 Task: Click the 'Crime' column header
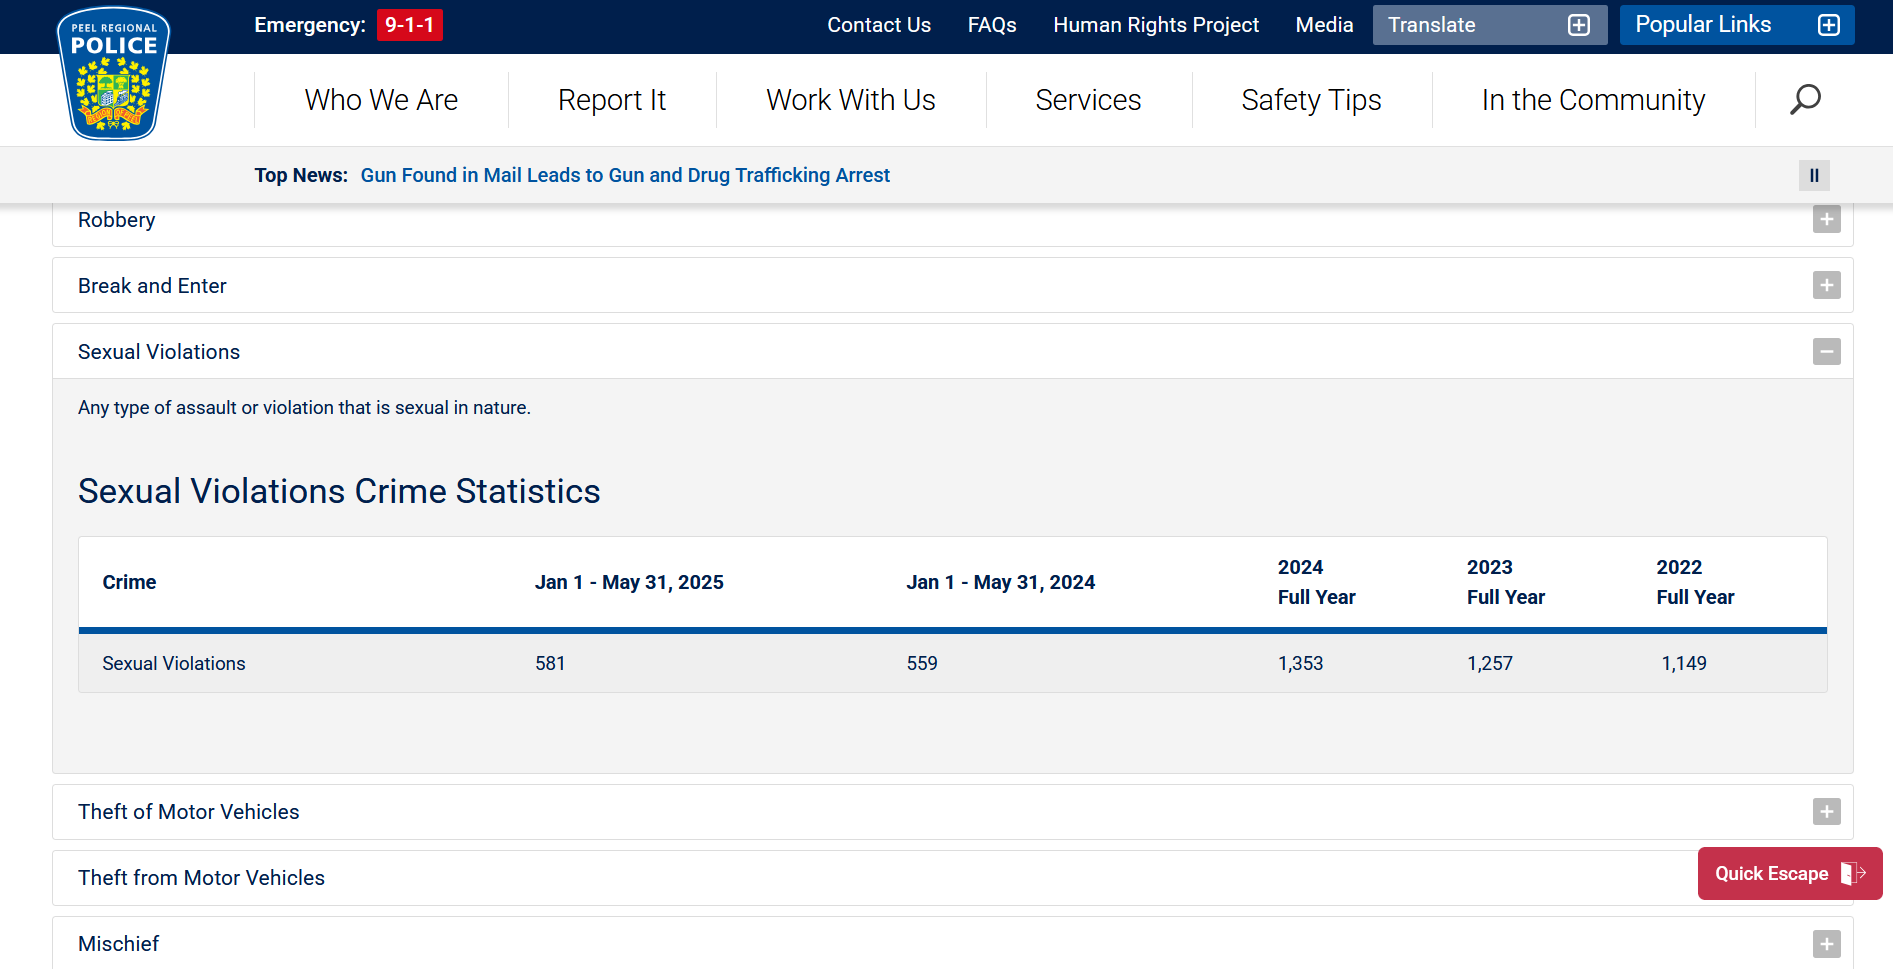[x=130, y=582]
